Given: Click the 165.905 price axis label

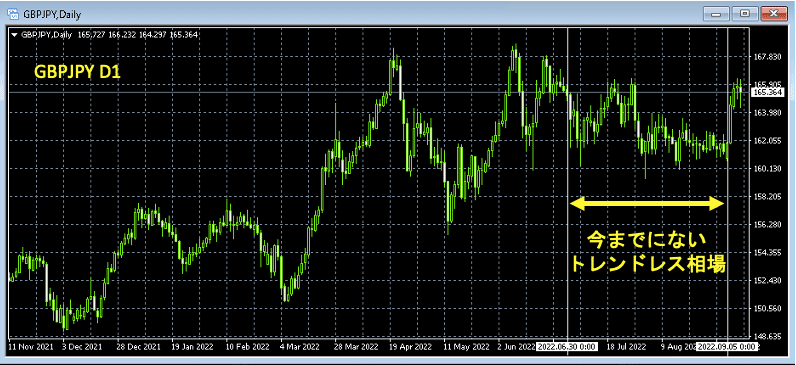Looking at the screenshot, I should pyautogui.click(x=767, y=85).
